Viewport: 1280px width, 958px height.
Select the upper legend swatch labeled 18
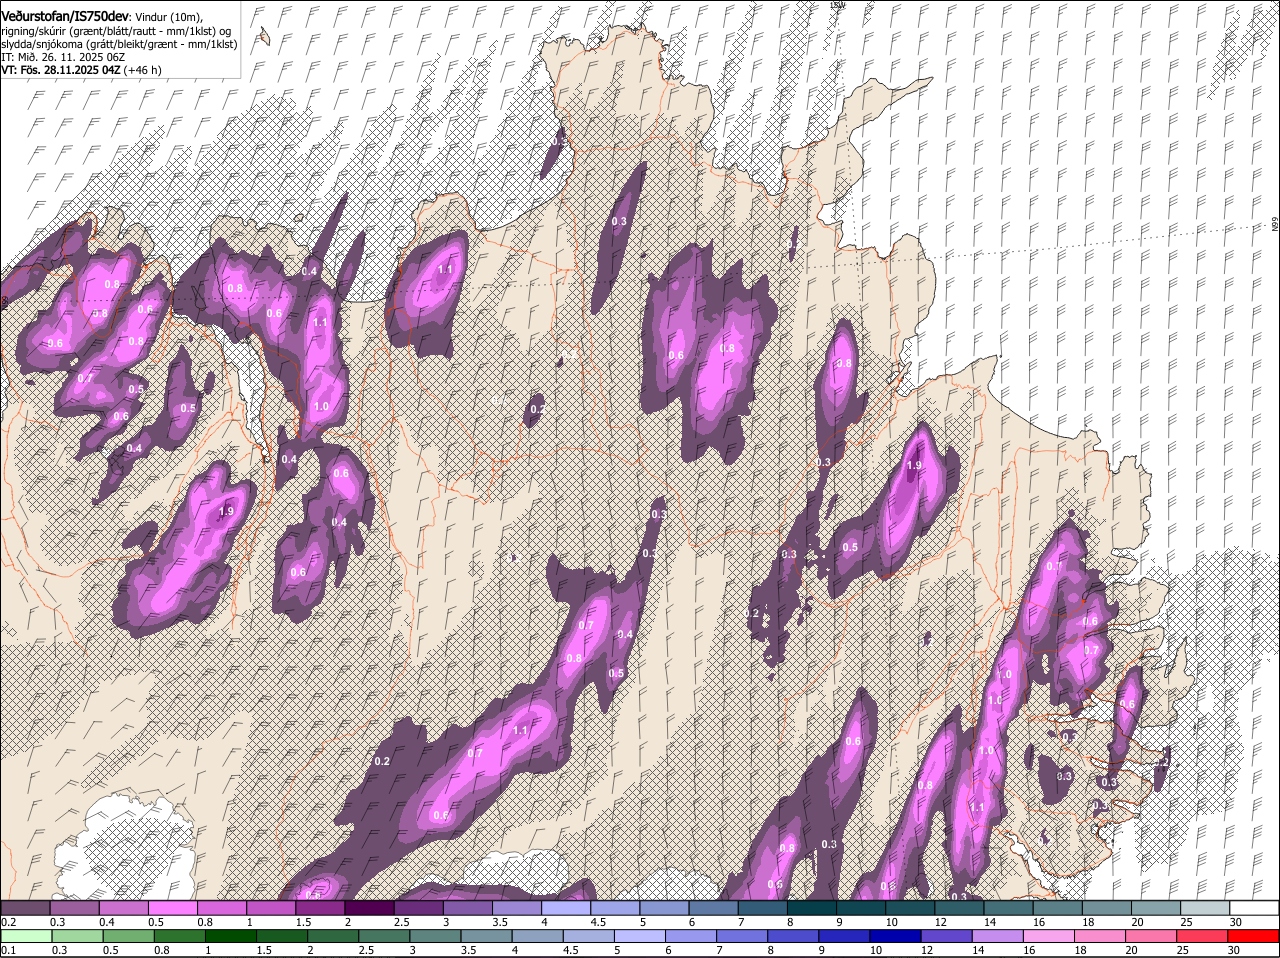[1107, 907]
